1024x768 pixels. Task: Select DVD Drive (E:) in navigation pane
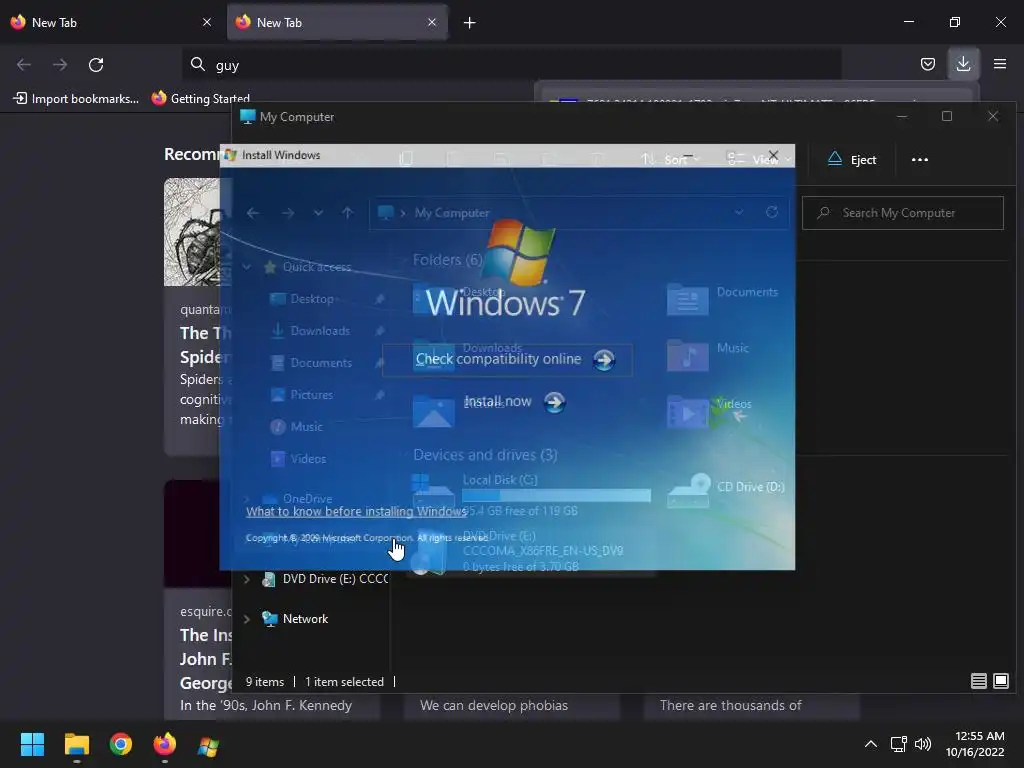coord(325,579)
